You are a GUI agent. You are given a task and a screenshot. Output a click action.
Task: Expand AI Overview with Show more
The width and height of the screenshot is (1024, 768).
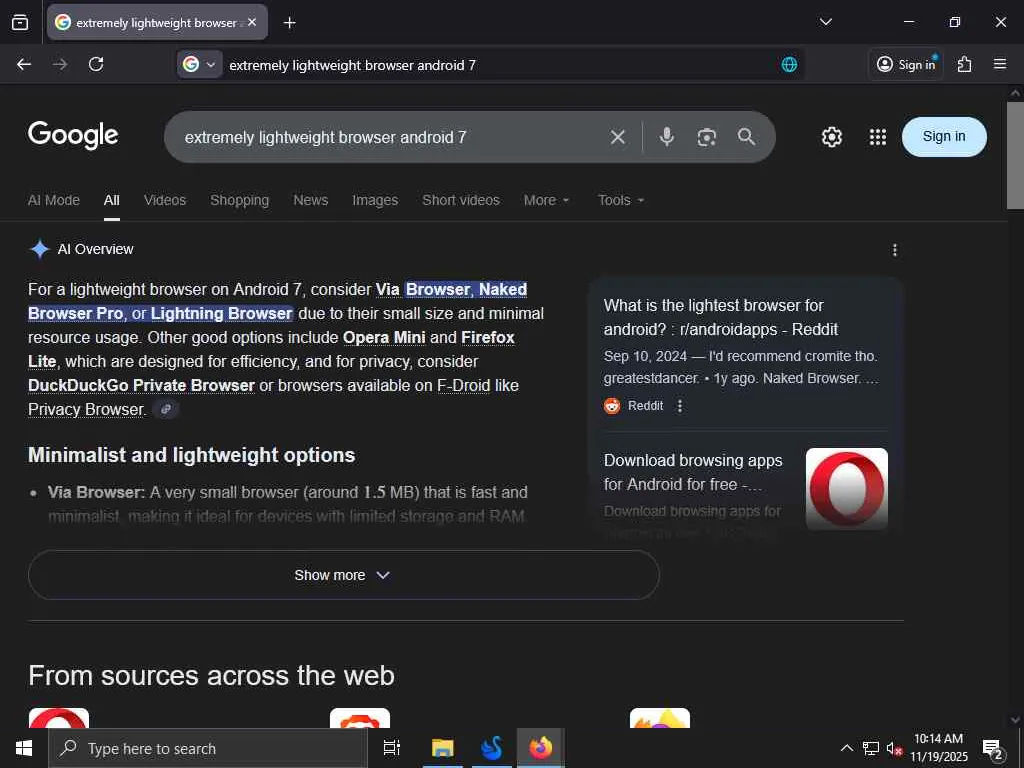click(x=344, y=575)
